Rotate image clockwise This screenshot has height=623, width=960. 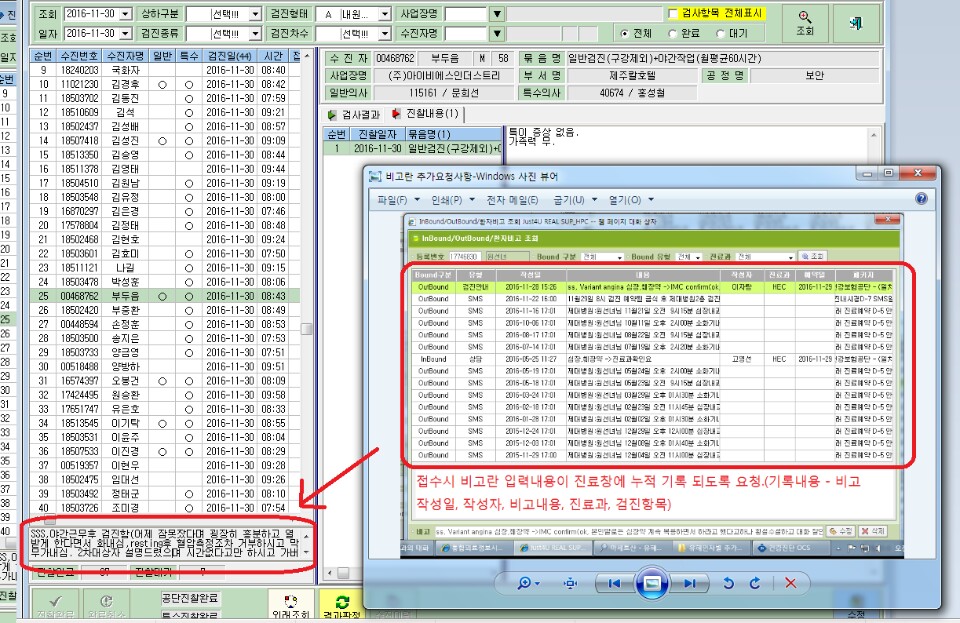pyautogui.click(x=755, y=583)
